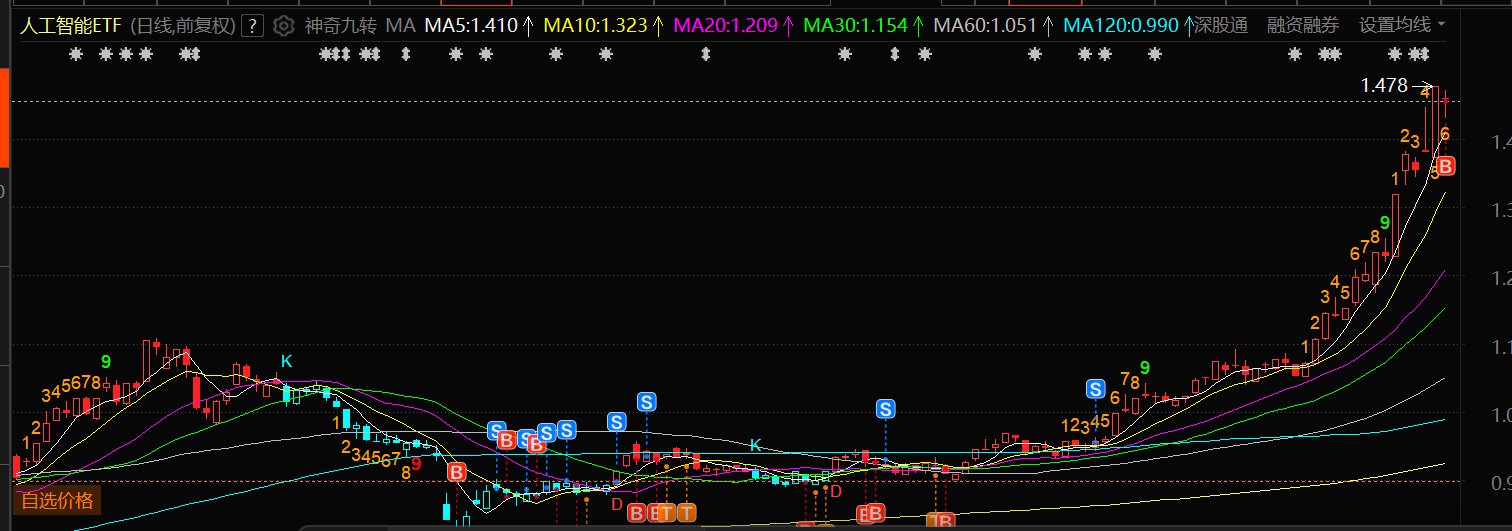
Task: Click the 自选价格 label at chart bottom-left
Action: [x=57, y=500]
